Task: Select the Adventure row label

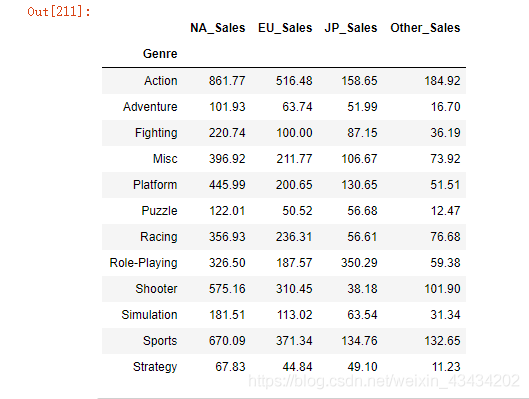Action: pos(150,107)
